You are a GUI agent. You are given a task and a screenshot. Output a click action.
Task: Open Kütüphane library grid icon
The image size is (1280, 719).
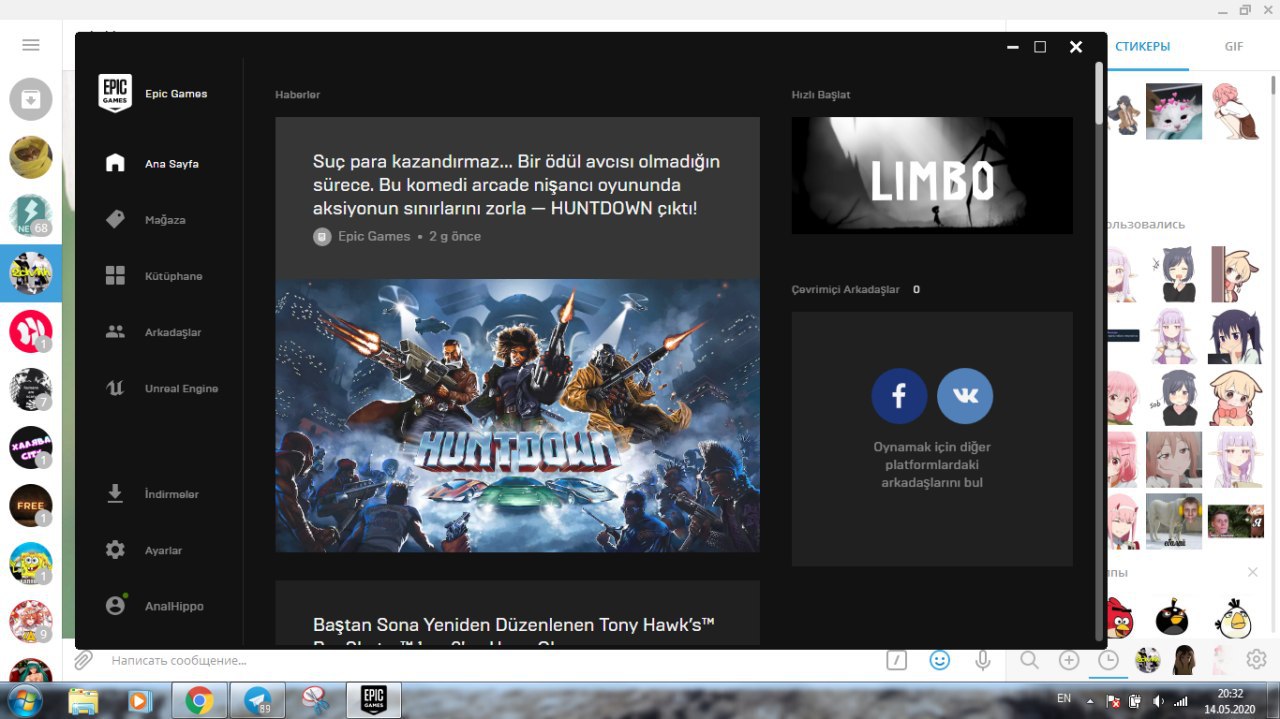[x=115, y=275]
